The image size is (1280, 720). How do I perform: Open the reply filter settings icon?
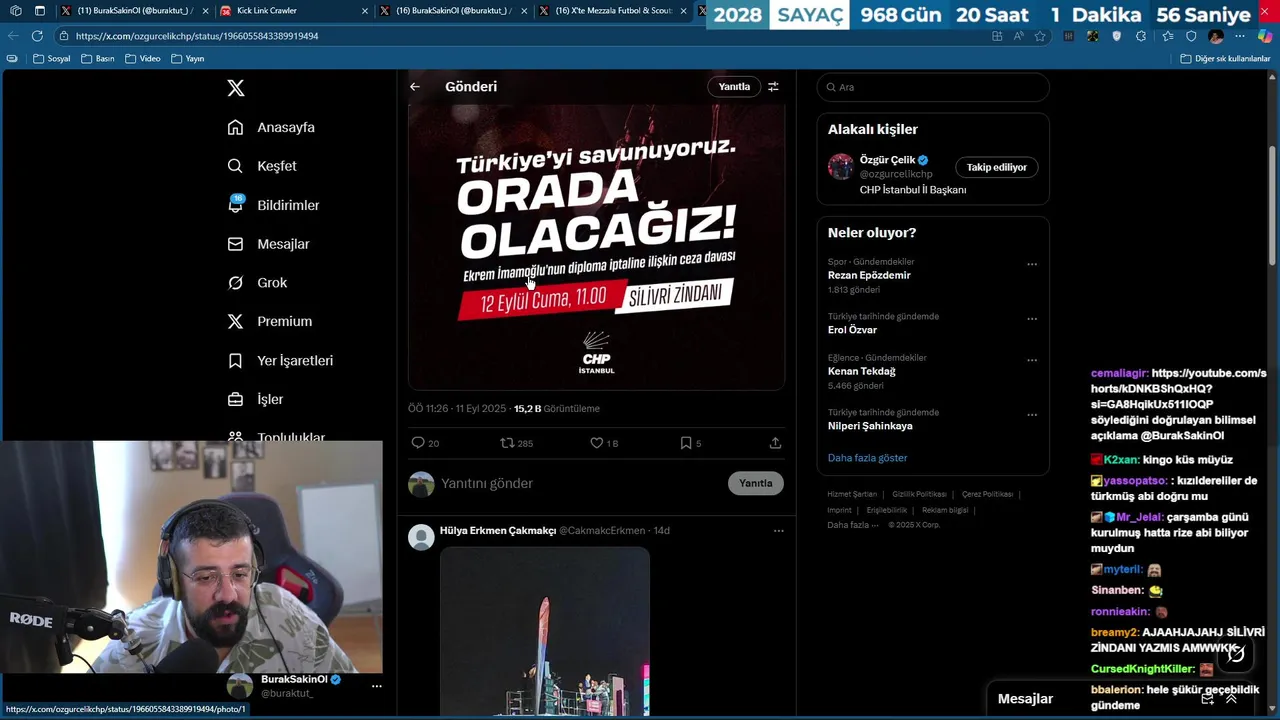coord(773,87)
